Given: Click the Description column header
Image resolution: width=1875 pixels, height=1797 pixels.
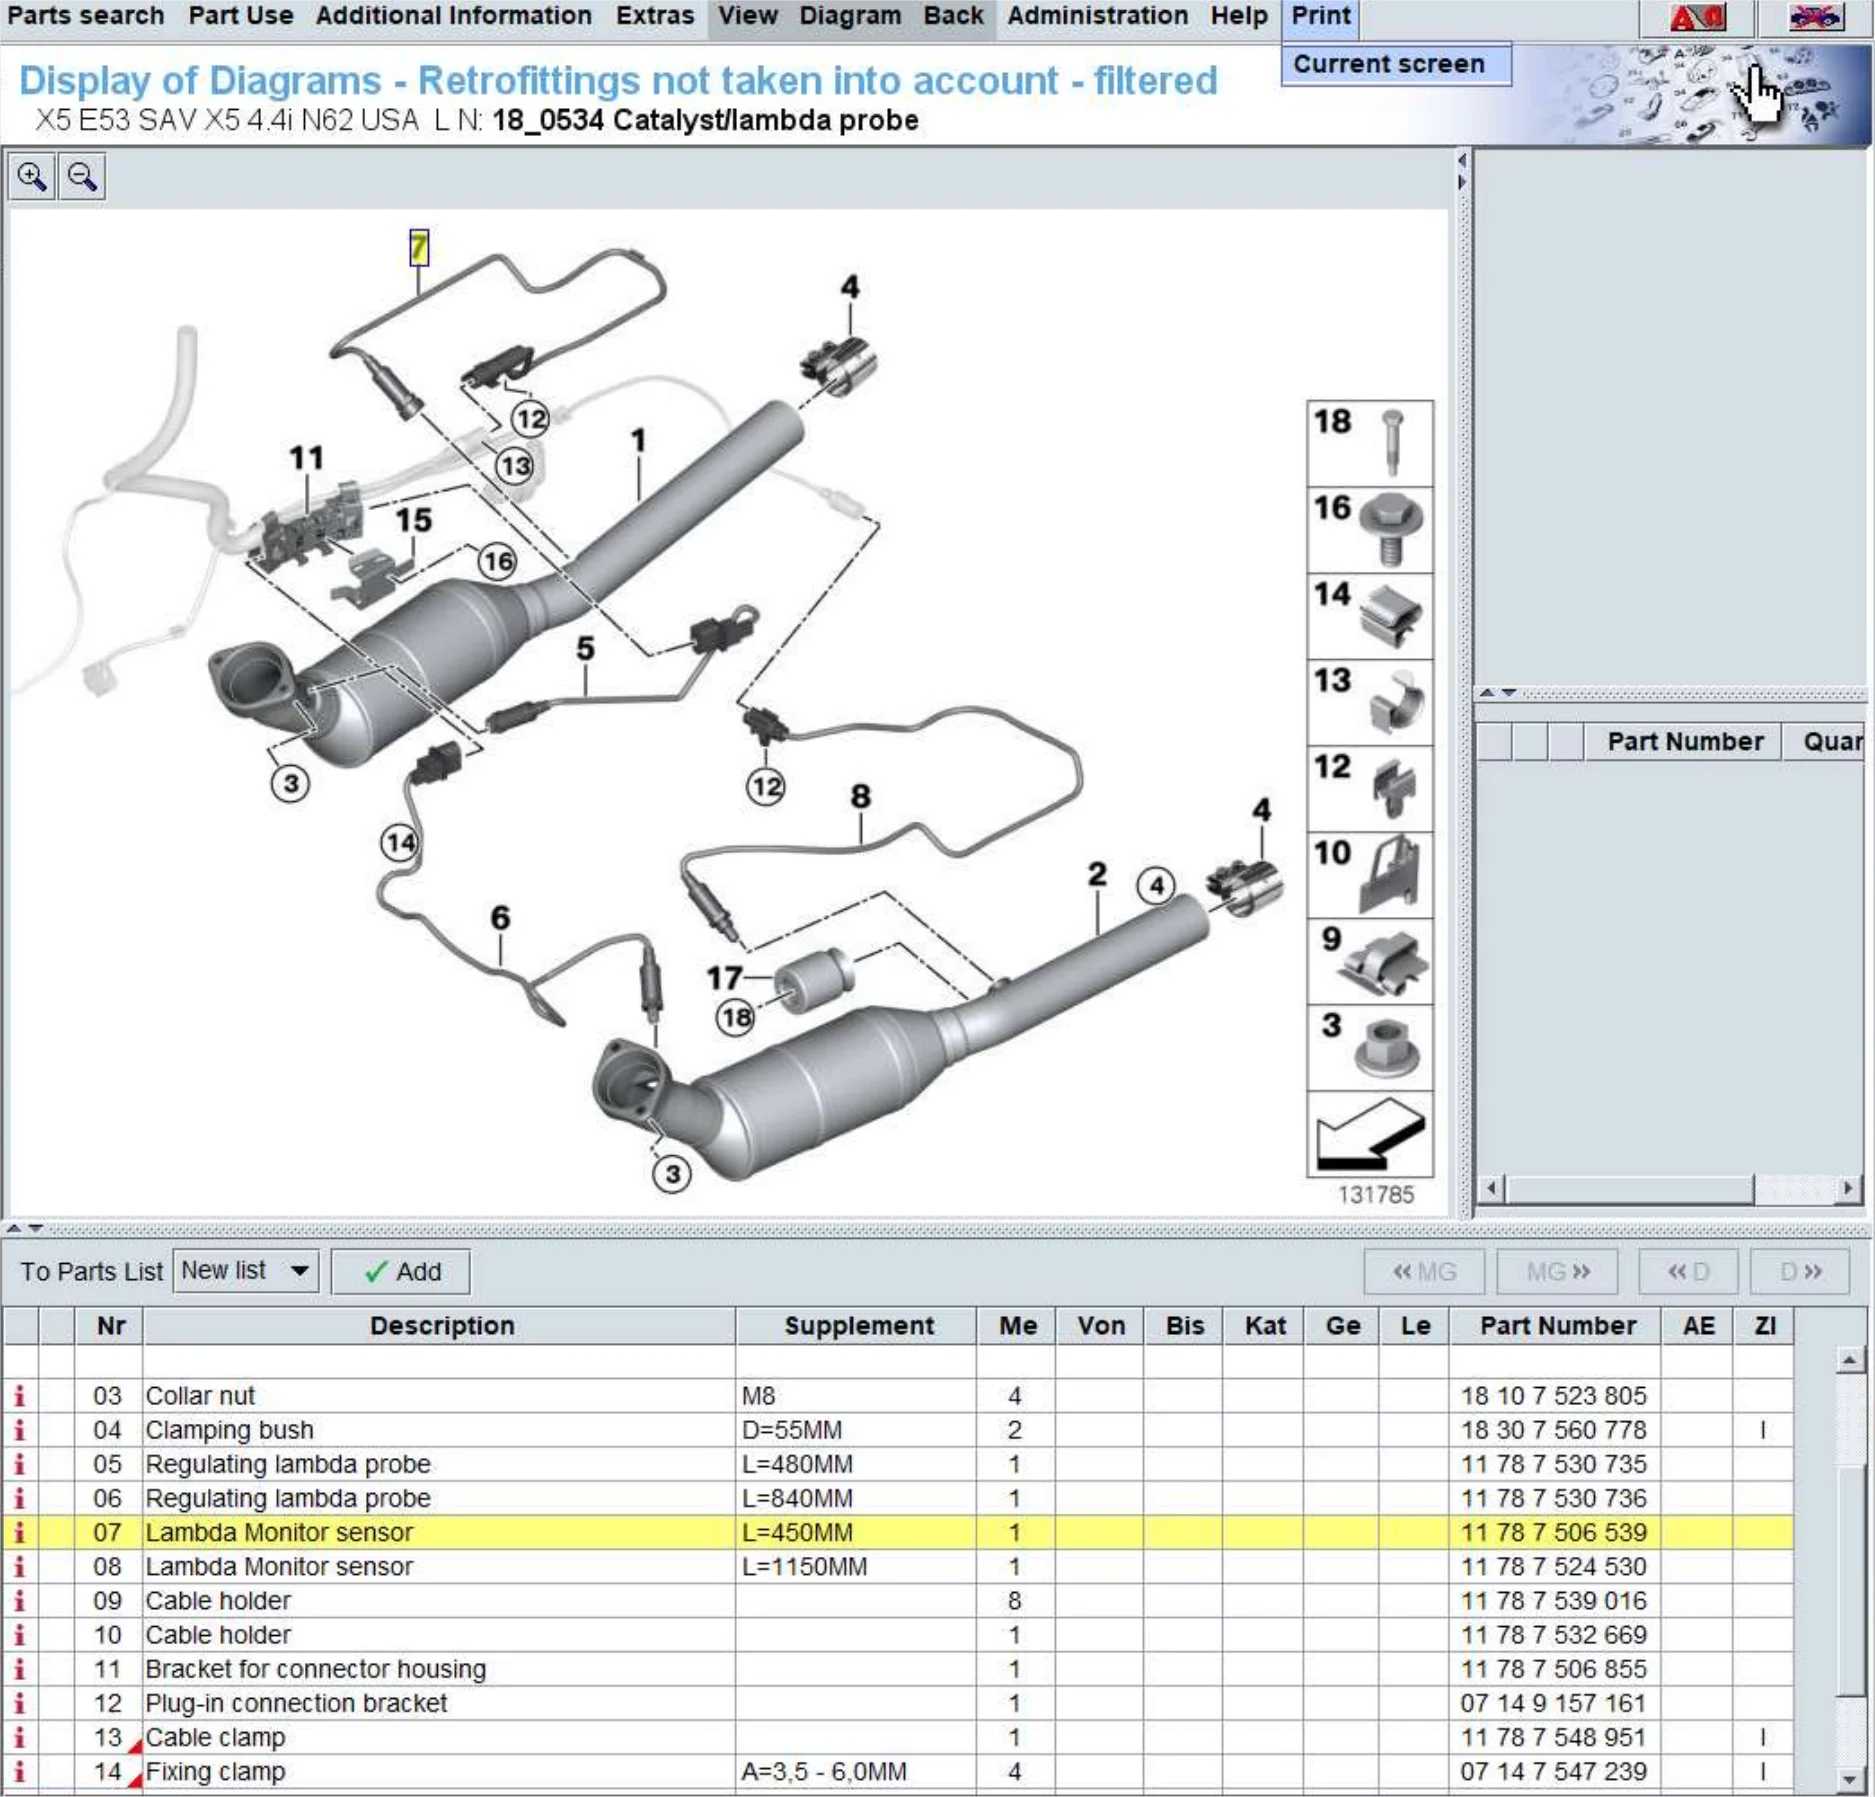Looking at the screenshot, I should 440,1325.
